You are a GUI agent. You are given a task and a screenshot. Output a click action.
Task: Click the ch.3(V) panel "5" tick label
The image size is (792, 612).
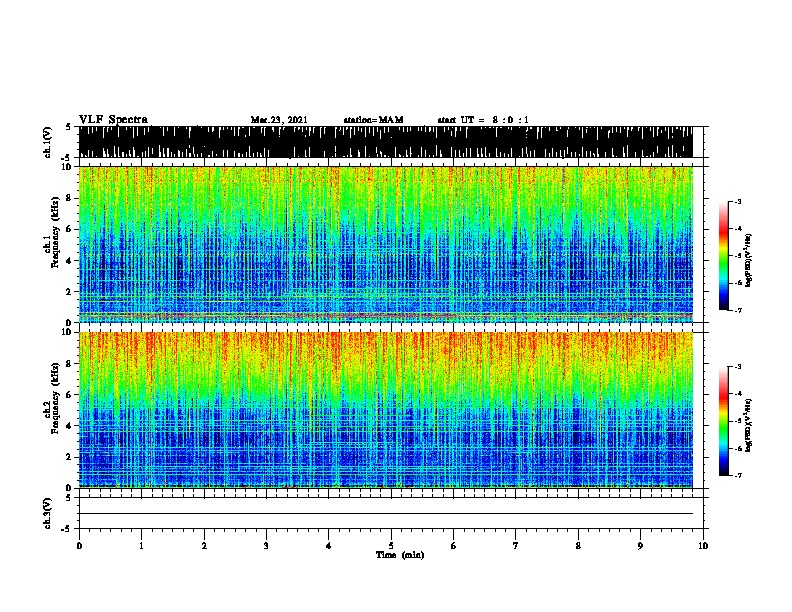[68, 498]
